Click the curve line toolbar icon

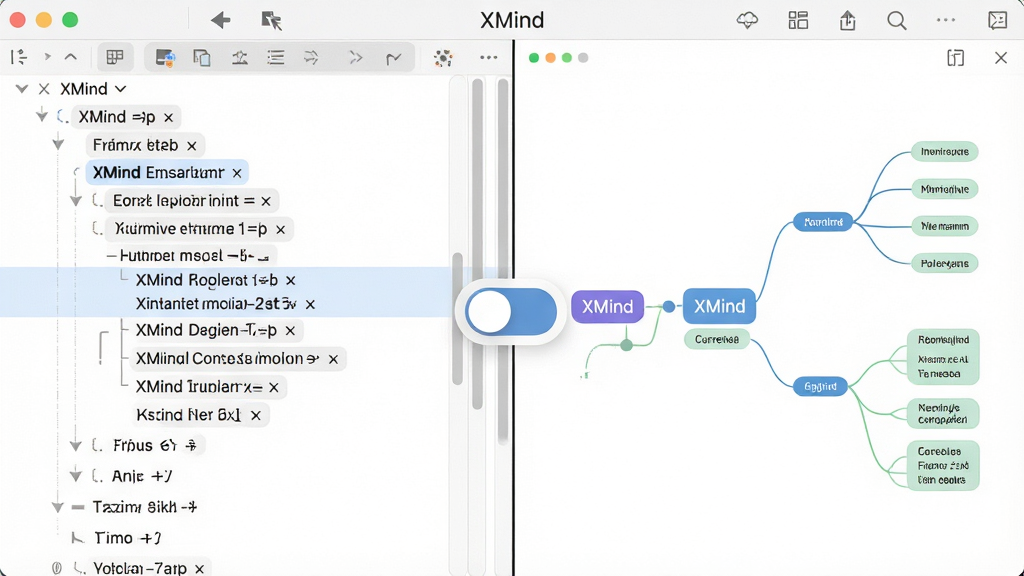click(393, 59)
